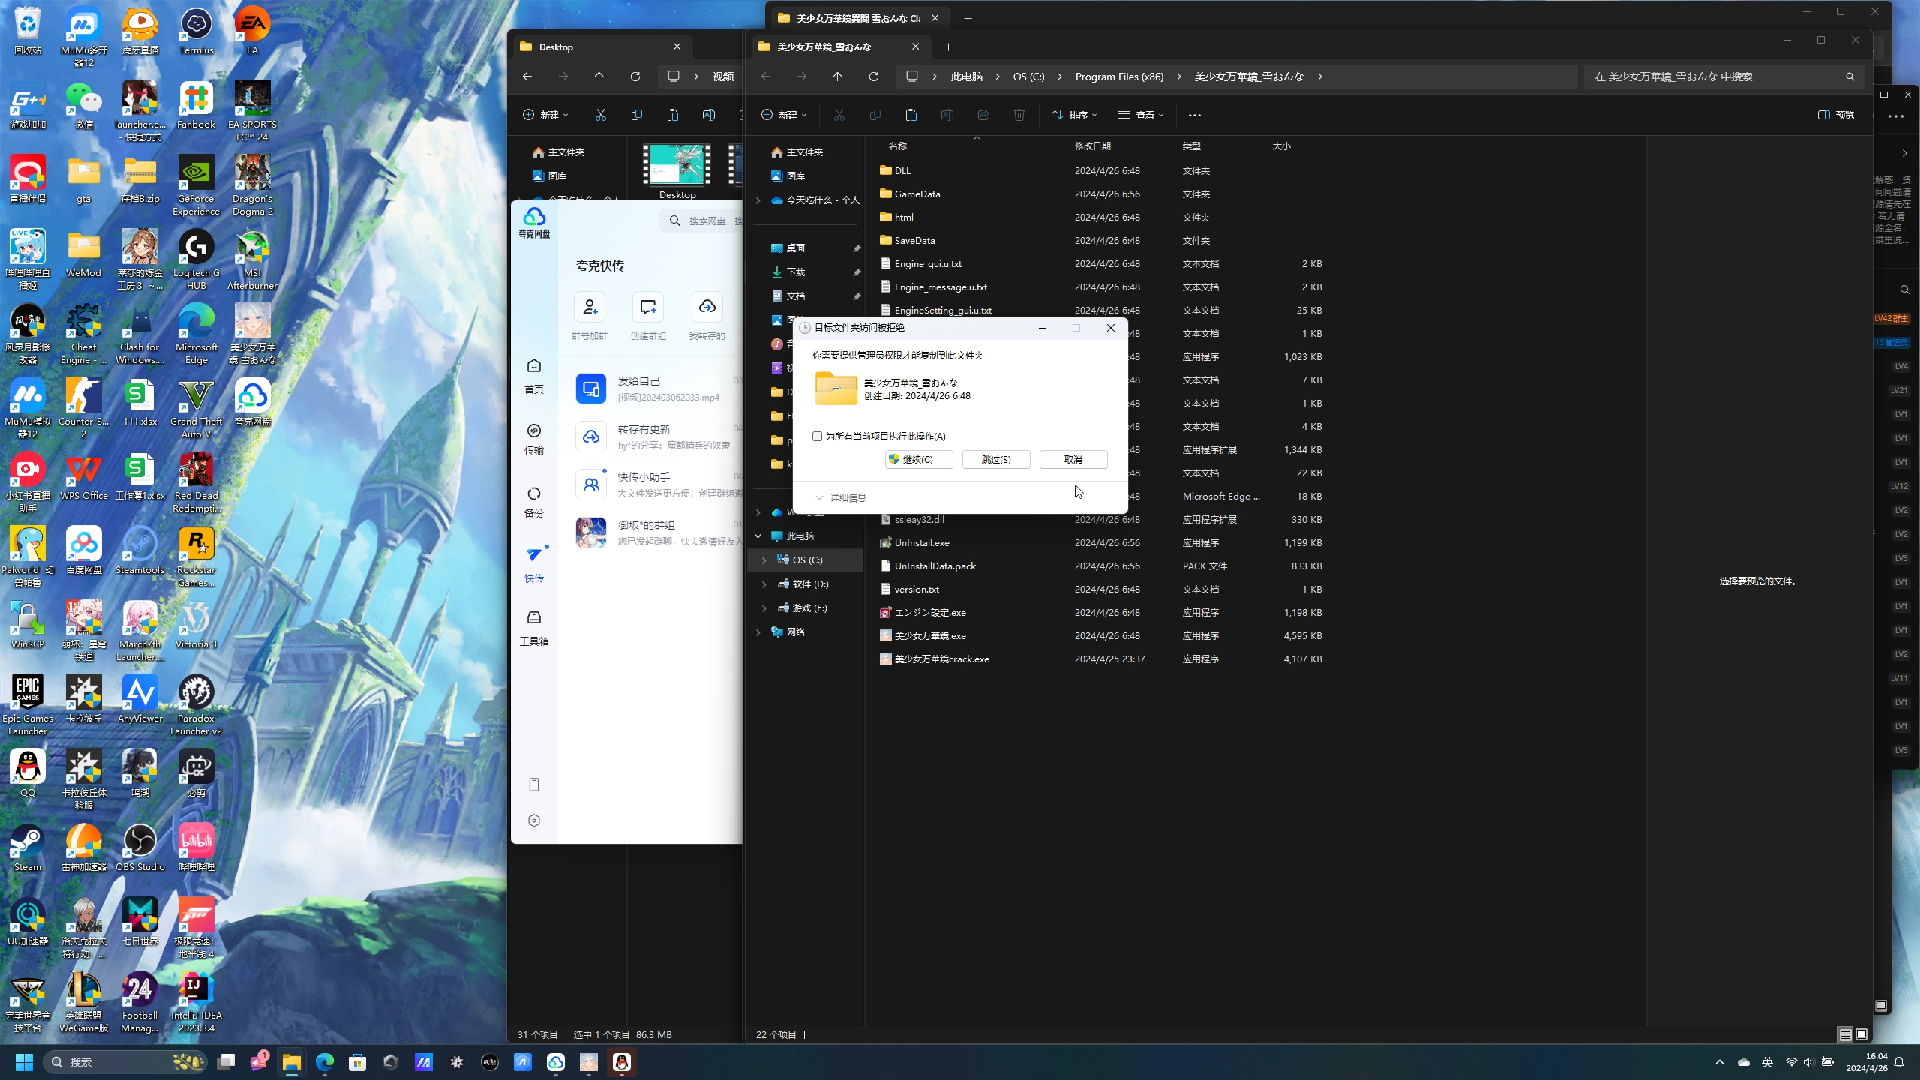Expand the Network (网络) node in navigation tree
Image resolution: width=1920 pixels, height=1080 pixels.
point(758,632)
